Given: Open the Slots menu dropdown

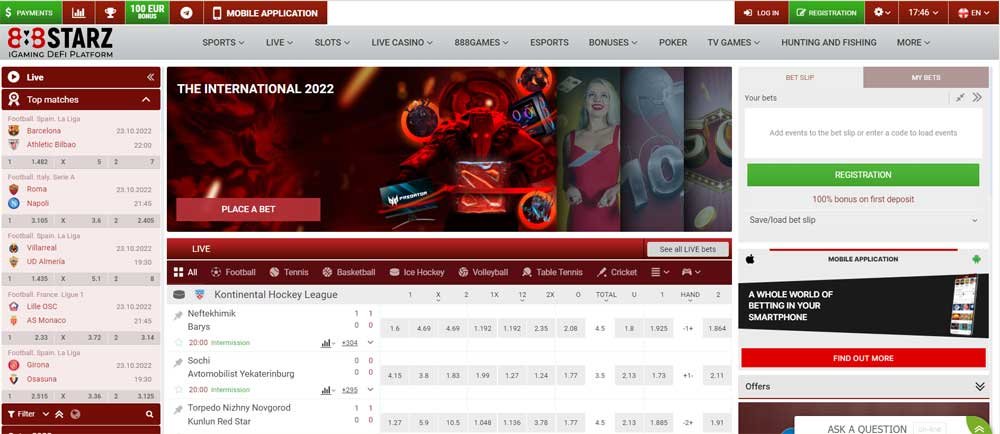Looking at the screenshot, I should (332, 43).
